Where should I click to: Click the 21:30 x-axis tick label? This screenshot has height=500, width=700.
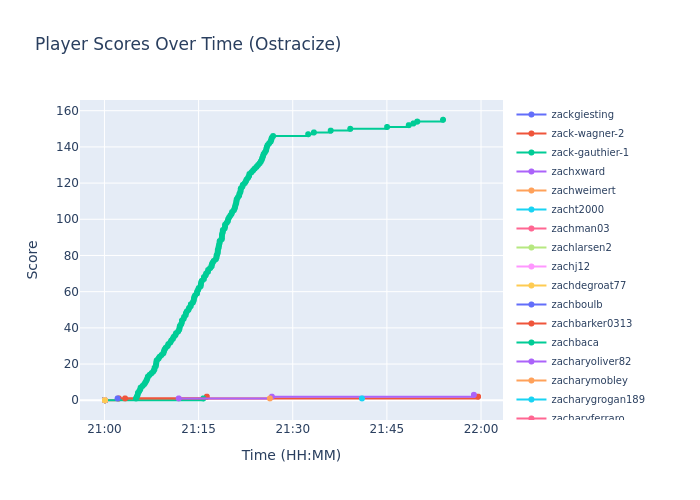pos(292,429)
